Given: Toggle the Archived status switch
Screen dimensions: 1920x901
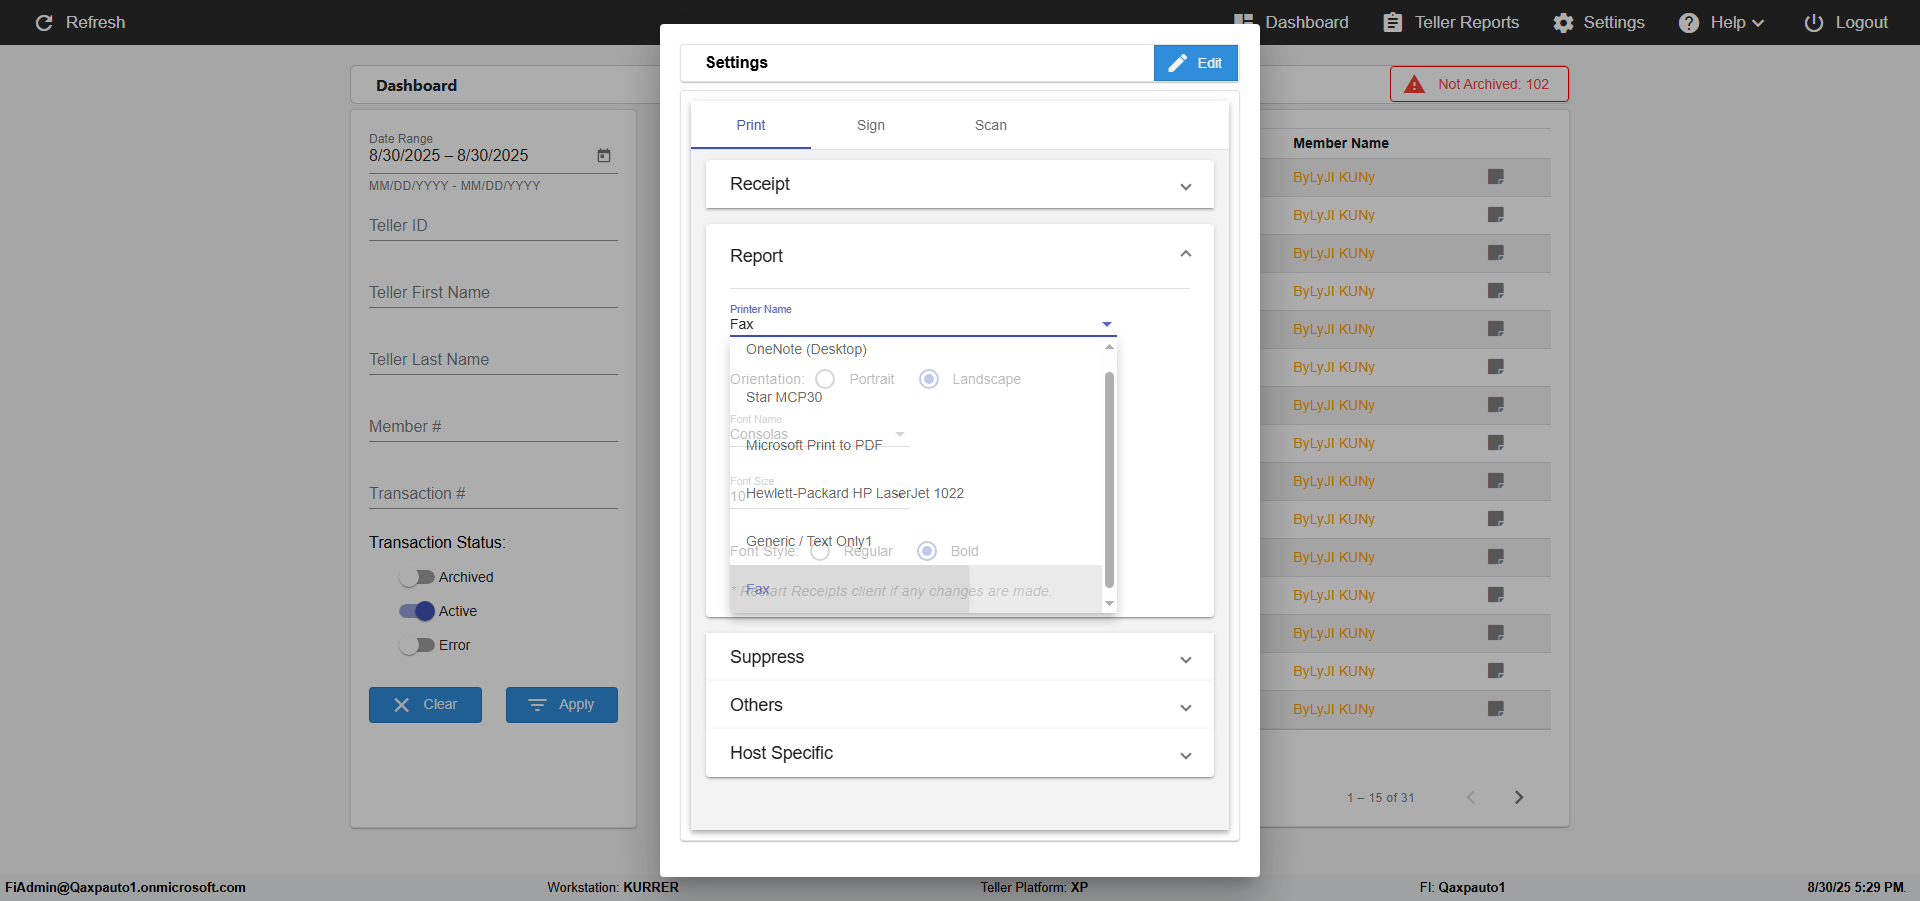Looking at the screenshot, I should [x=416, y=577].
